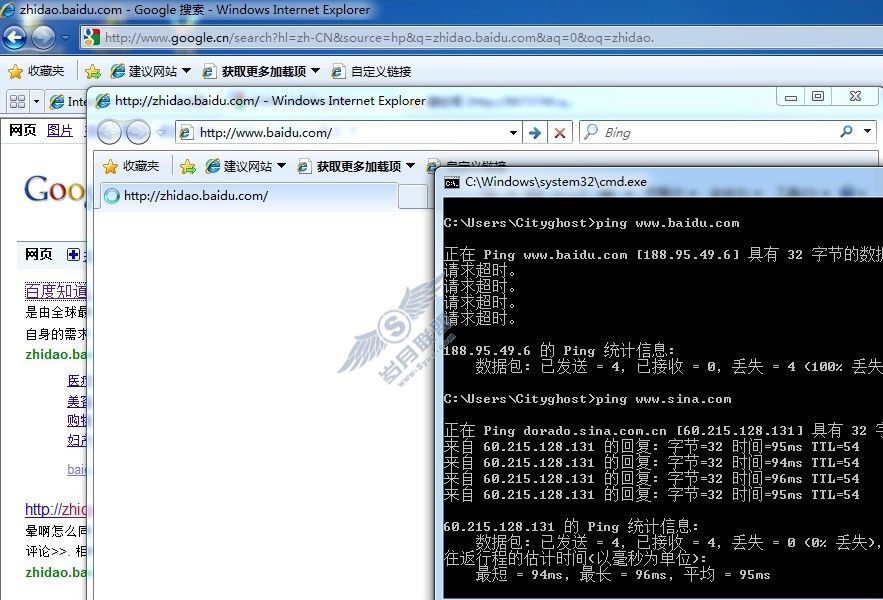This screenshot has width=883, height=600.
Task: Select the 图片 link on the Google page
Action: (x=60, y=131)
